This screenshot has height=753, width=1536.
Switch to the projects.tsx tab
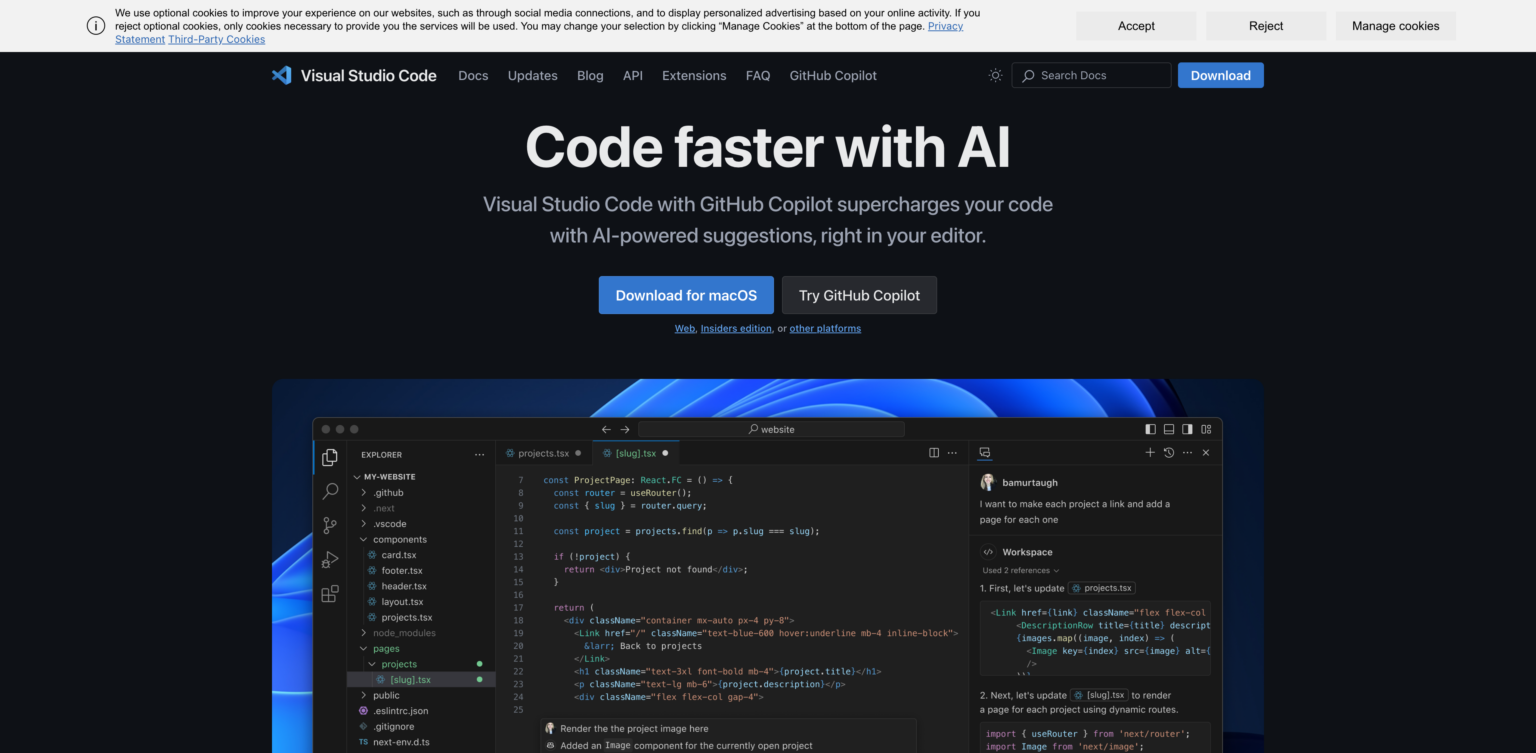(x=544, y=452)
